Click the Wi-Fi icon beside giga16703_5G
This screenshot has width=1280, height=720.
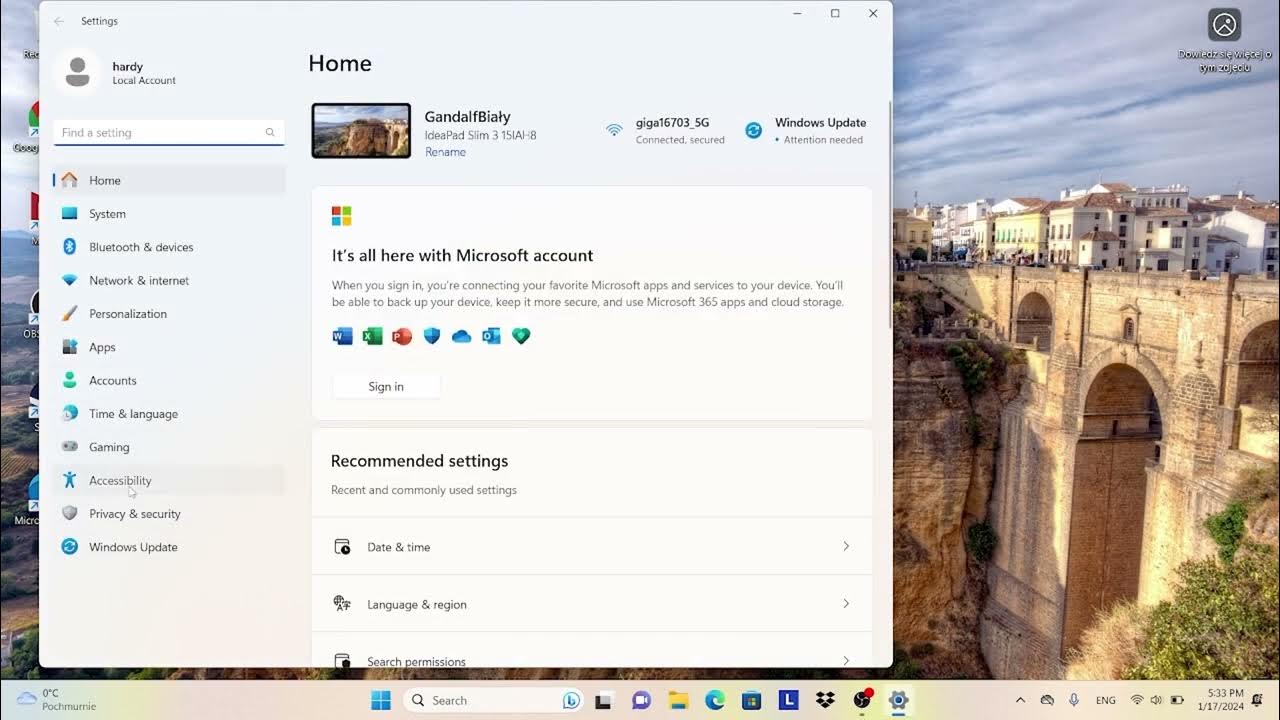pyautogui.click(x=614, y=130)
